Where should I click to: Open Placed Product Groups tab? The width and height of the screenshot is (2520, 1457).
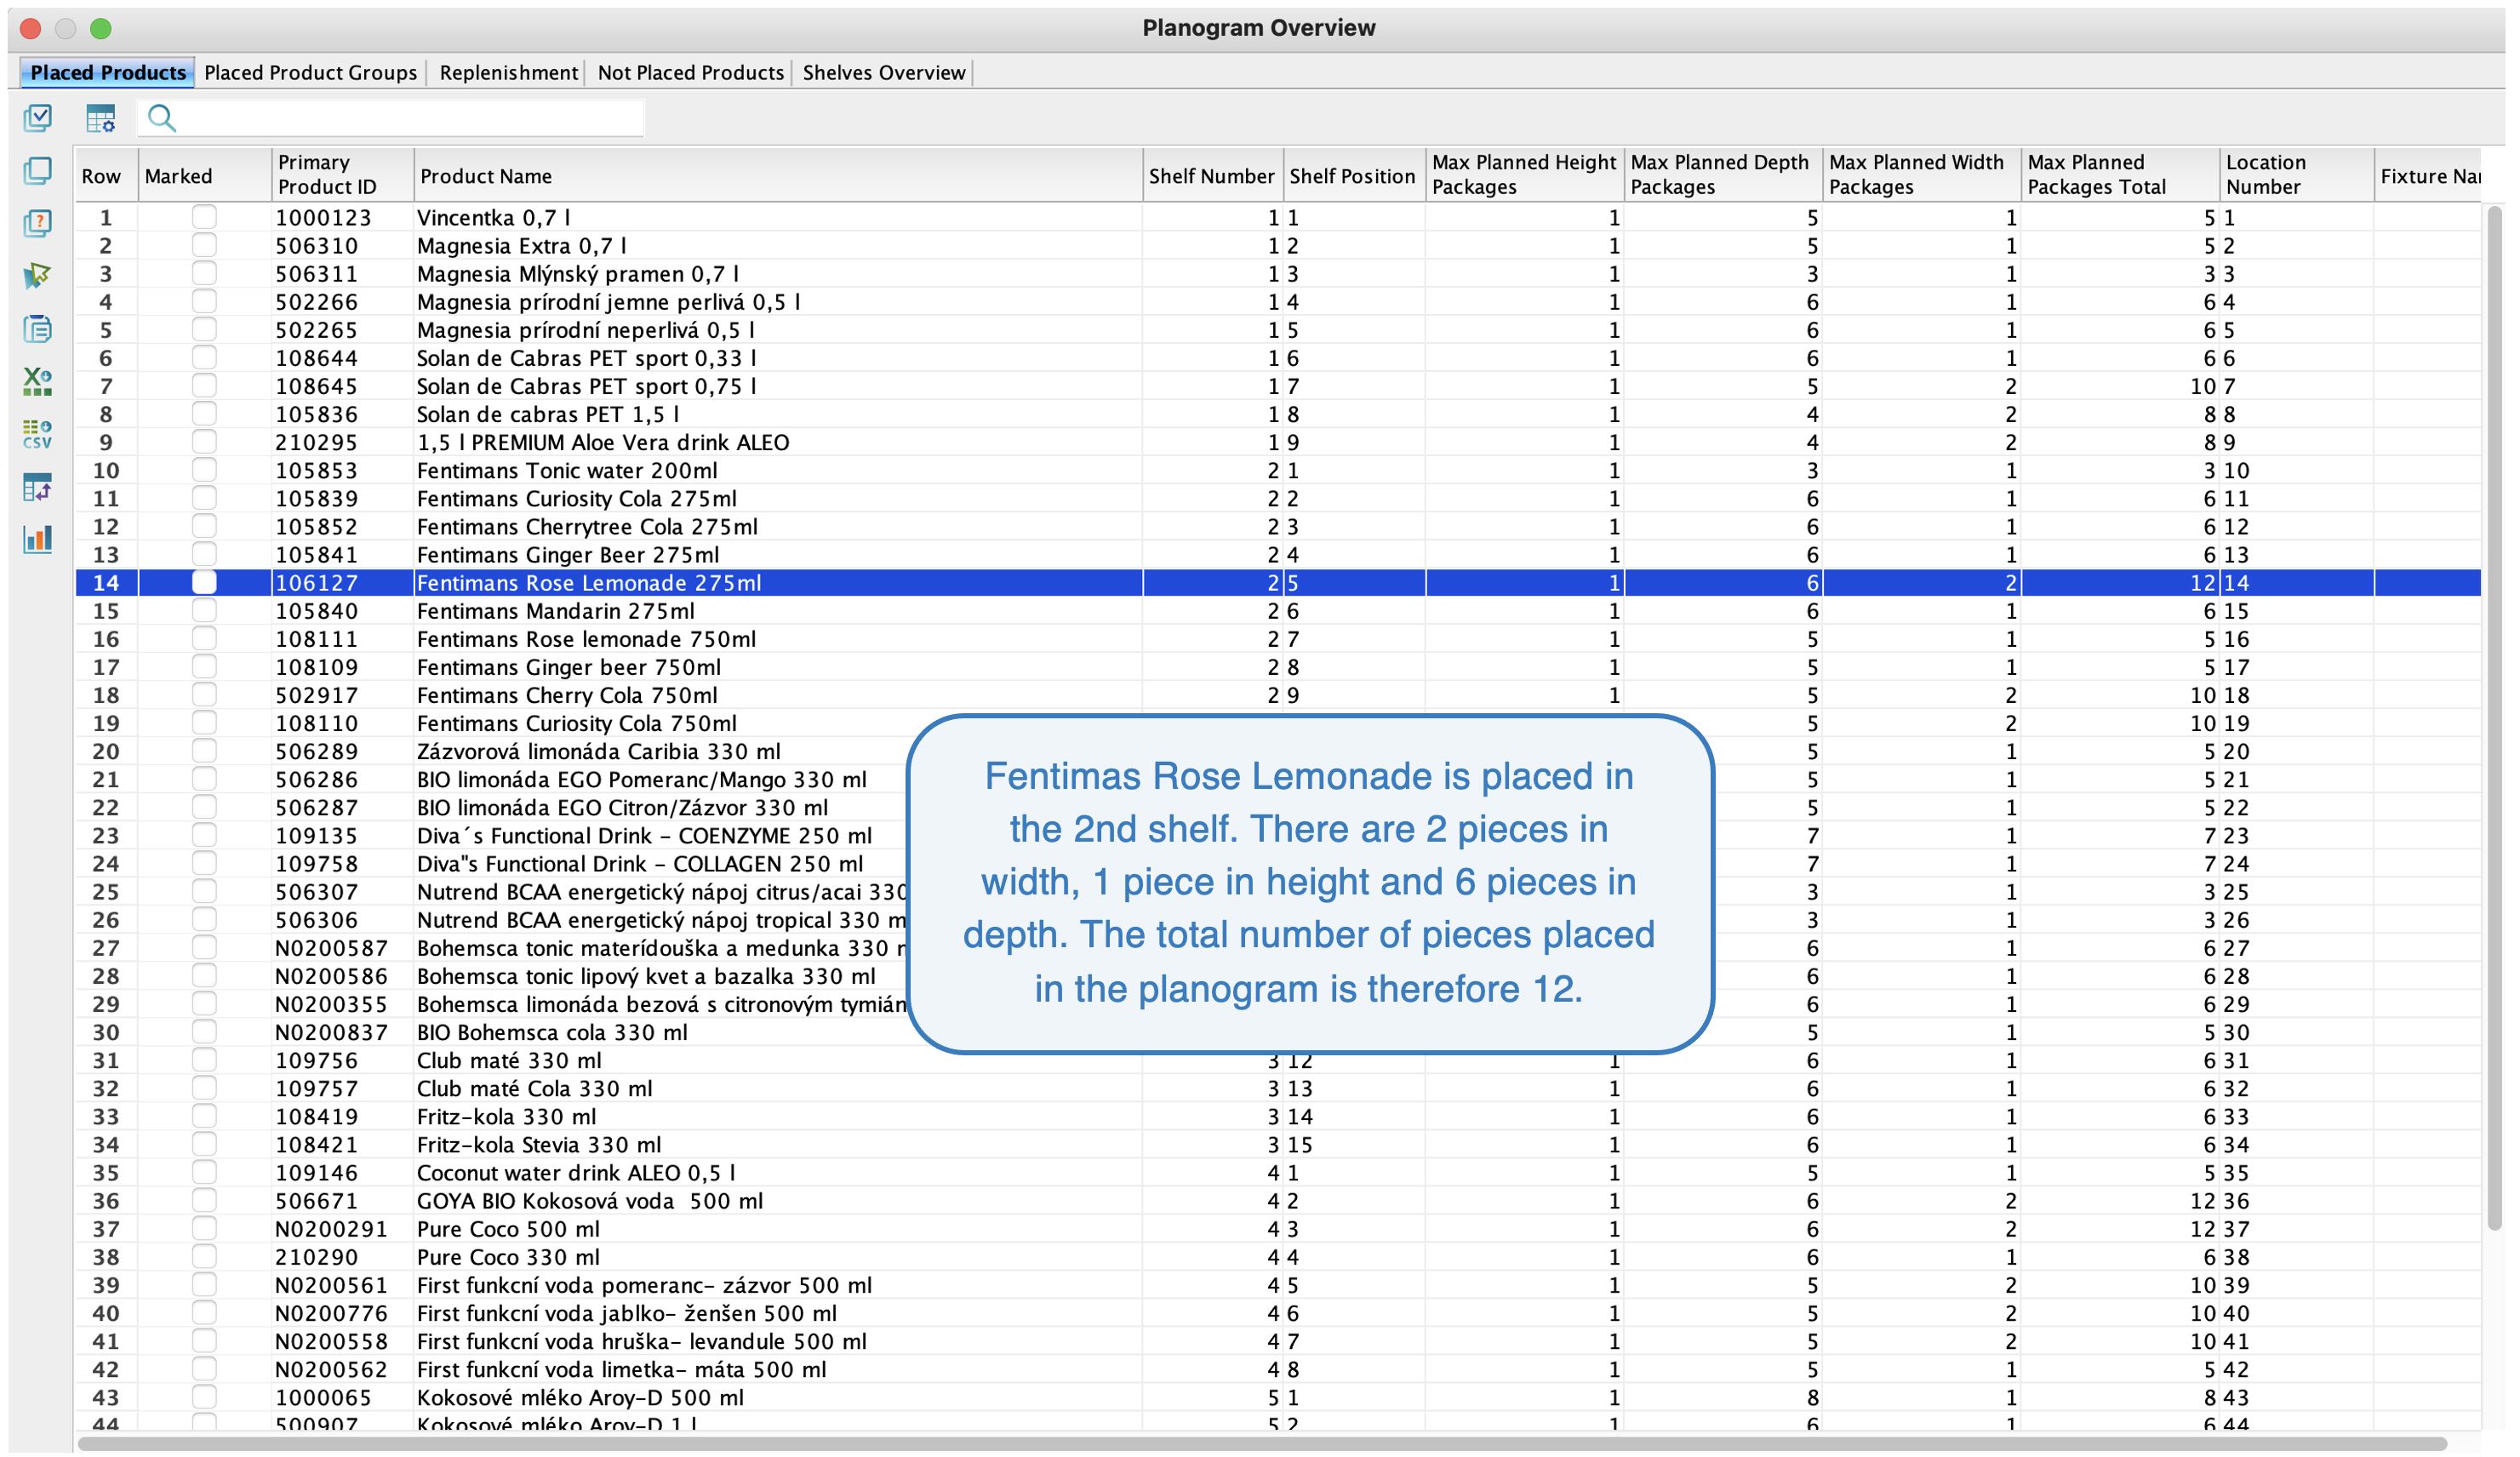[310, 72]
